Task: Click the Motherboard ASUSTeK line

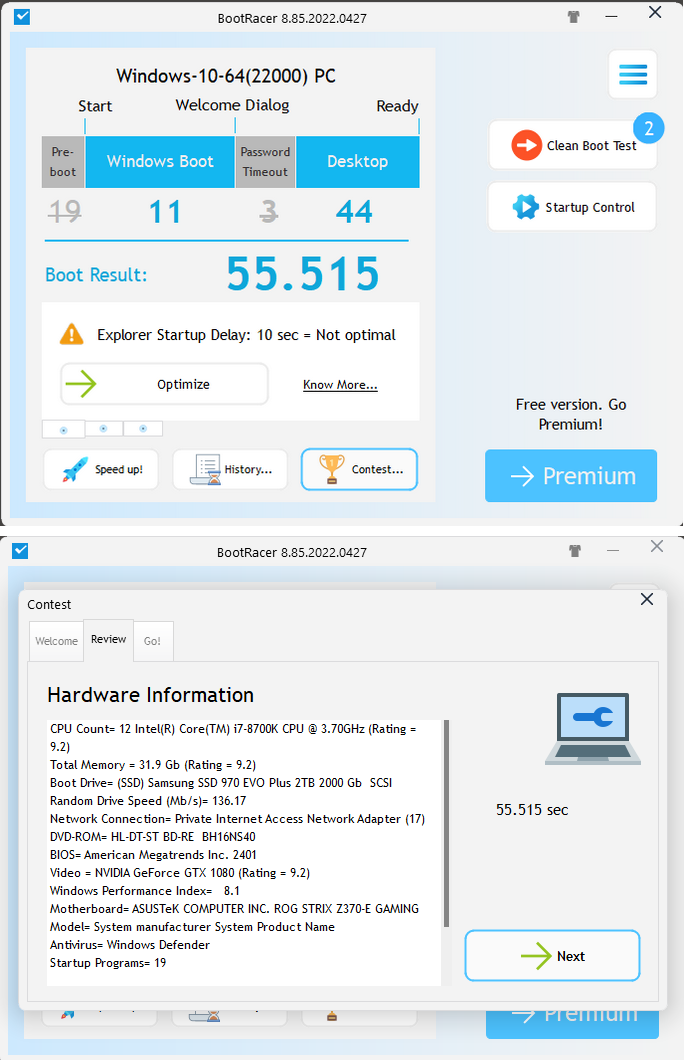Action: coord(234,909)
